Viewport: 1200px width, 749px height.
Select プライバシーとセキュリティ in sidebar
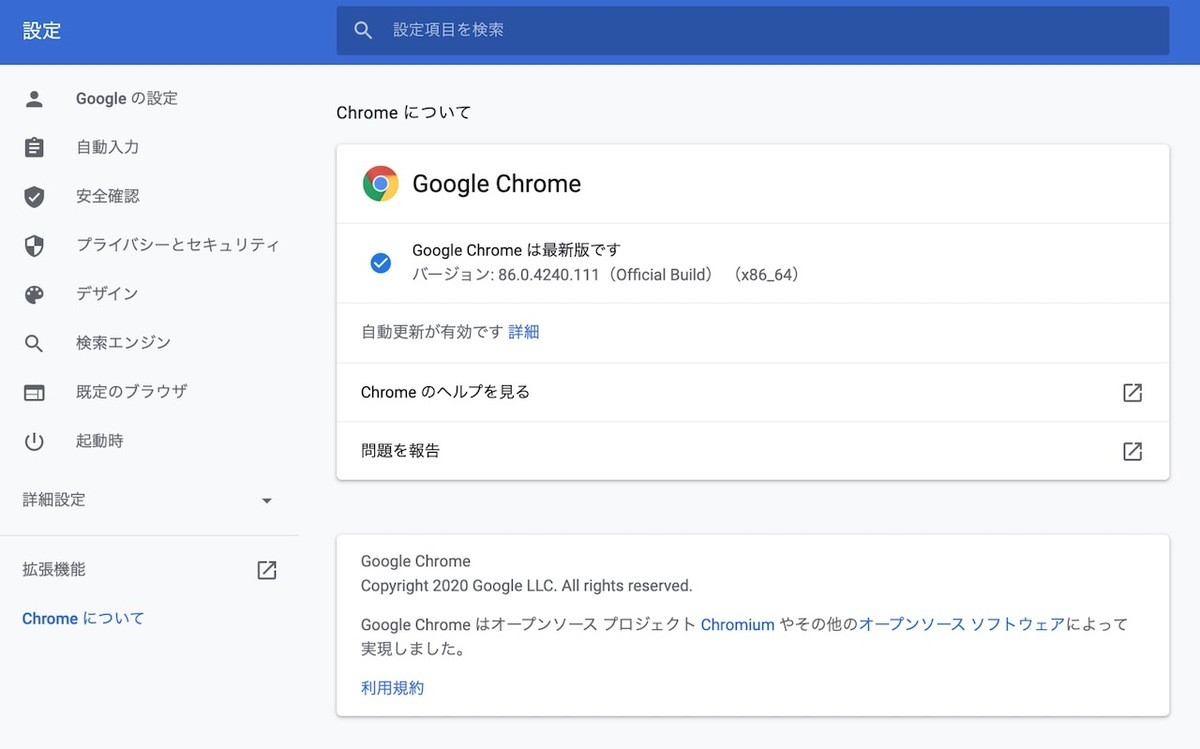coord(178,245)
